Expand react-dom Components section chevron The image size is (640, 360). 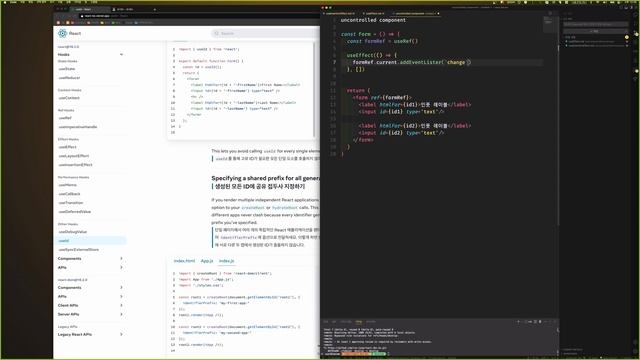click(x=121, y=288)
